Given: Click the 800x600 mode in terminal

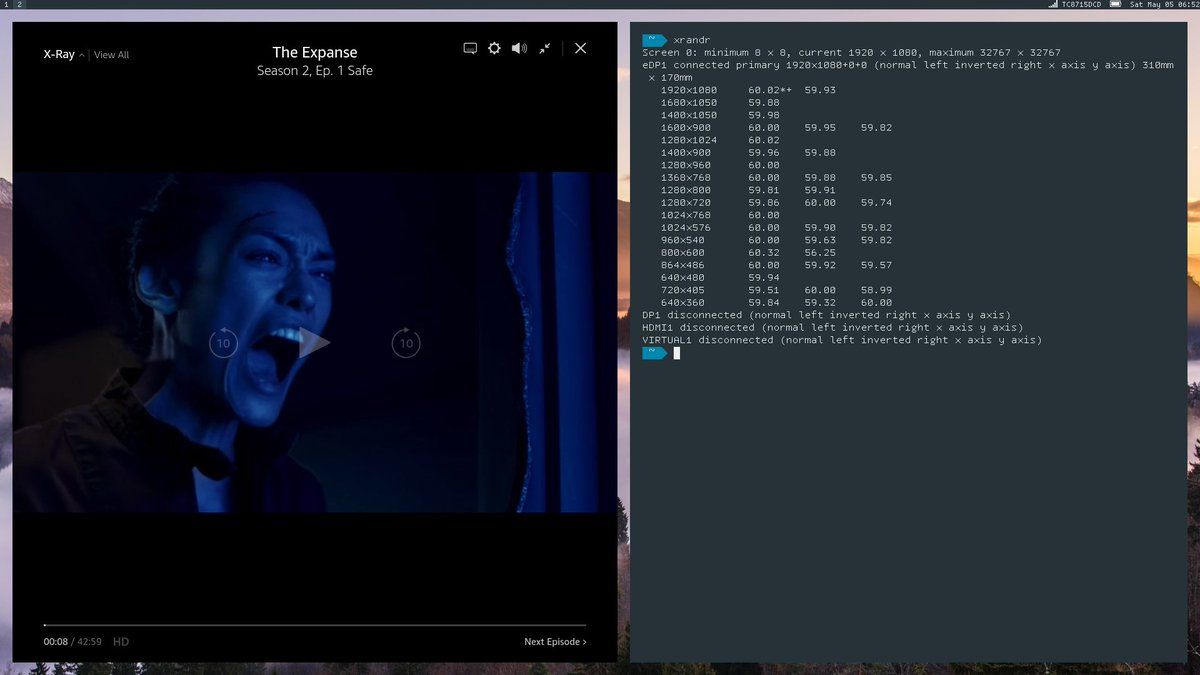Looking at the screenshot, I should 683,253.
